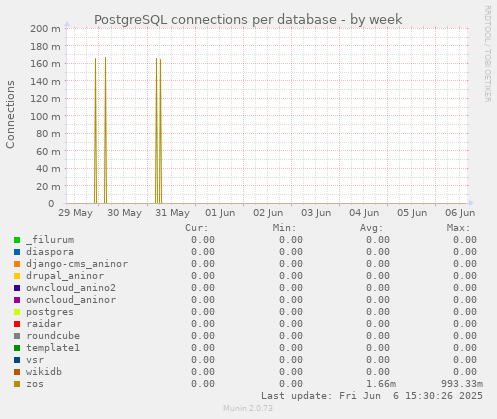Click the template1 dark green swatch
Viewport: 497px width, 419px height.
17,348
